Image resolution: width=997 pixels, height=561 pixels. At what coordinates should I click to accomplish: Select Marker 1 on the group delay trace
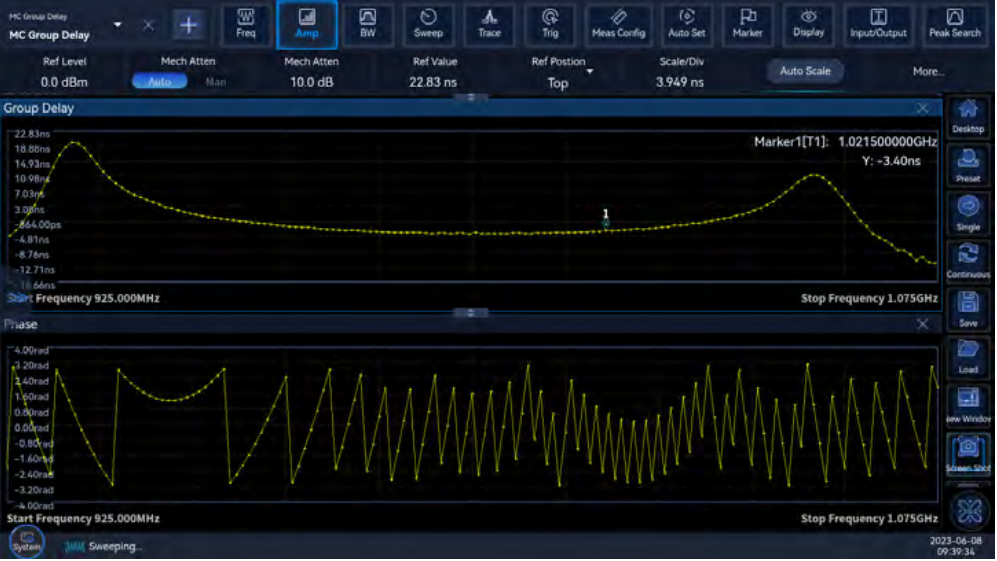click(605, 218)
